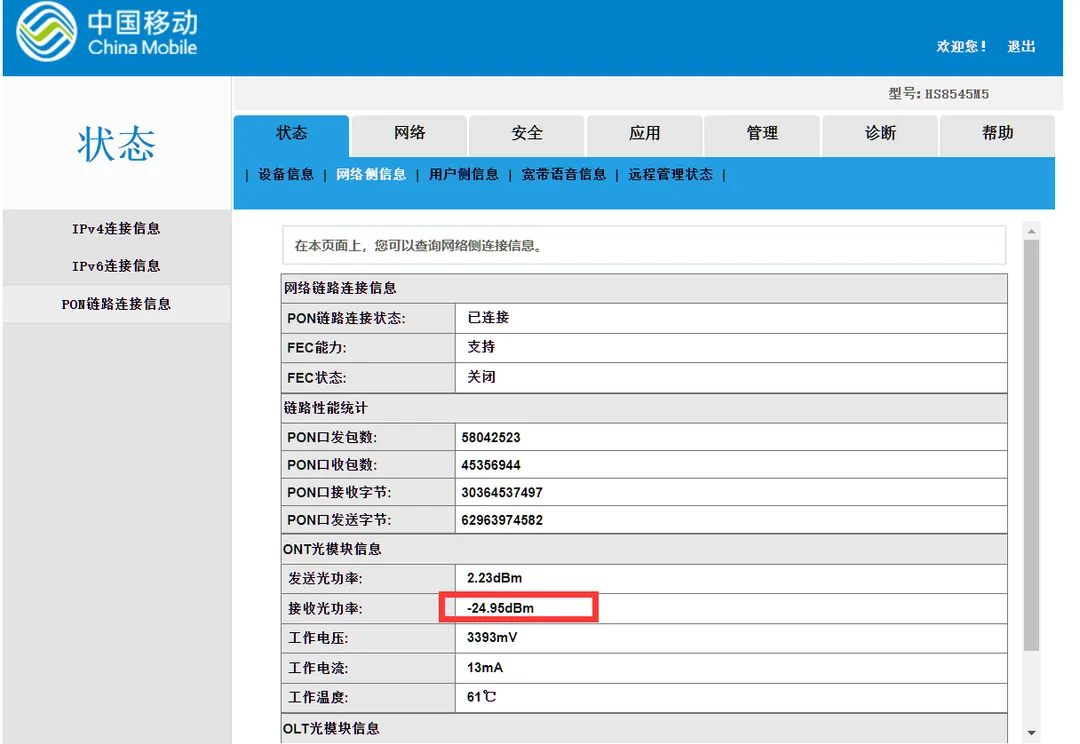Image resolution: width=1080 pixels, height=744 pixels.
Task: Click the FEC状态 value 关闭
Action: (x=481, y=377)
